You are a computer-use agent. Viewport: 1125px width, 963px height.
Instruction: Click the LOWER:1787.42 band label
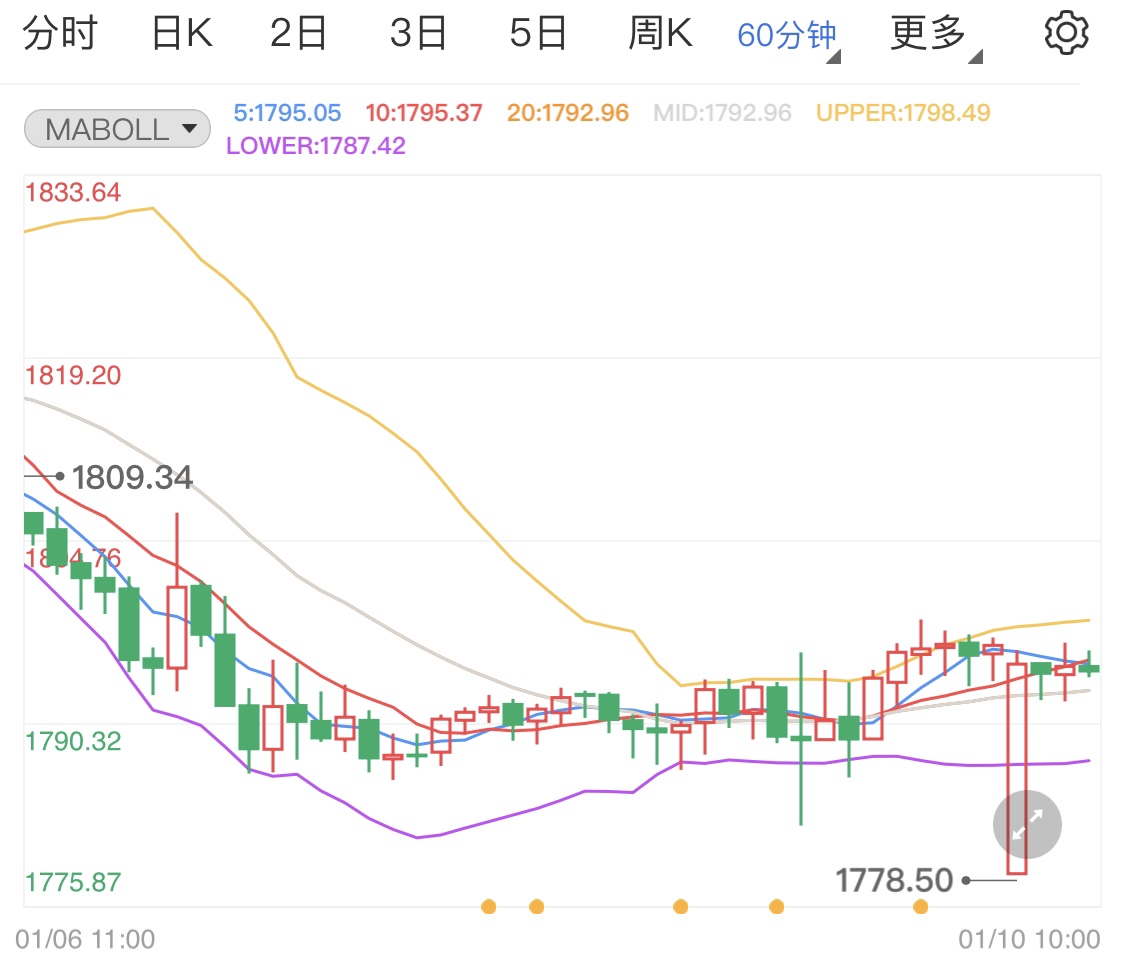(317, 145)
